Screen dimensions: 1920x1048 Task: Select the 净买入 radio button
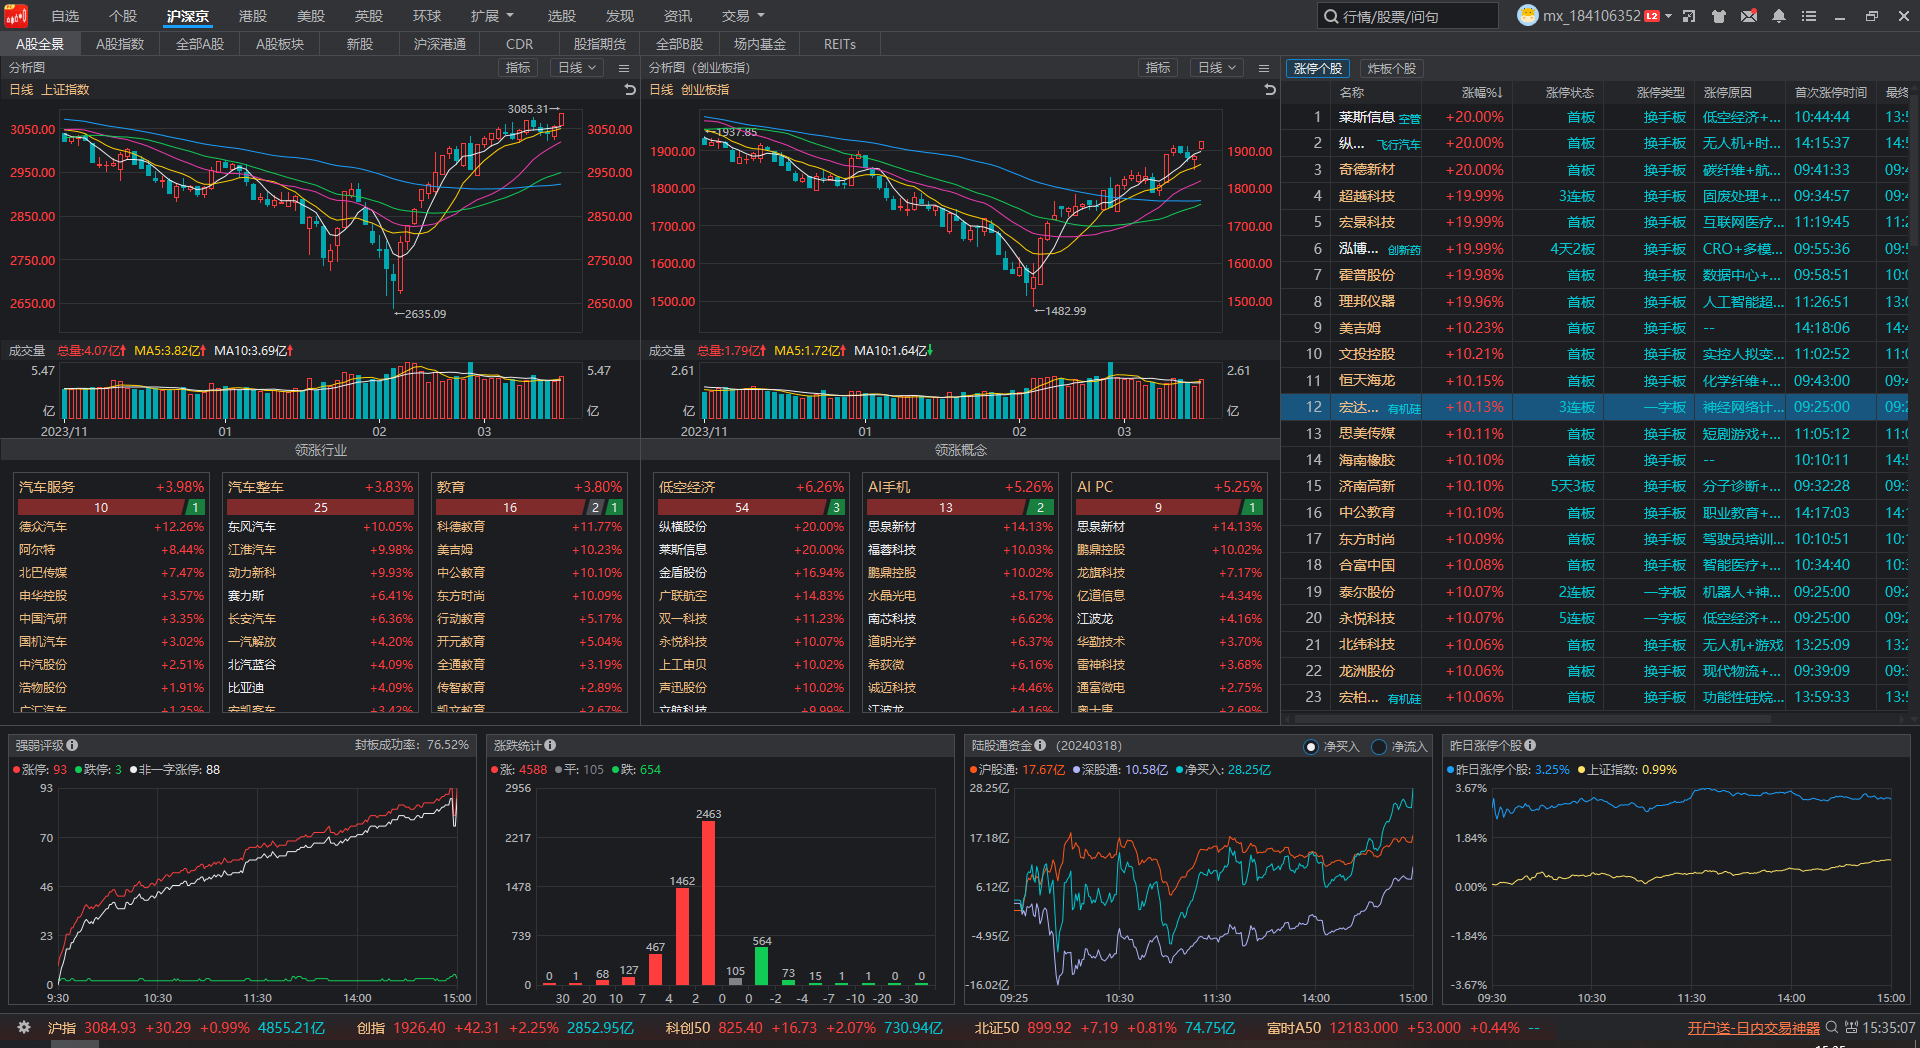tap(1312, 747)
